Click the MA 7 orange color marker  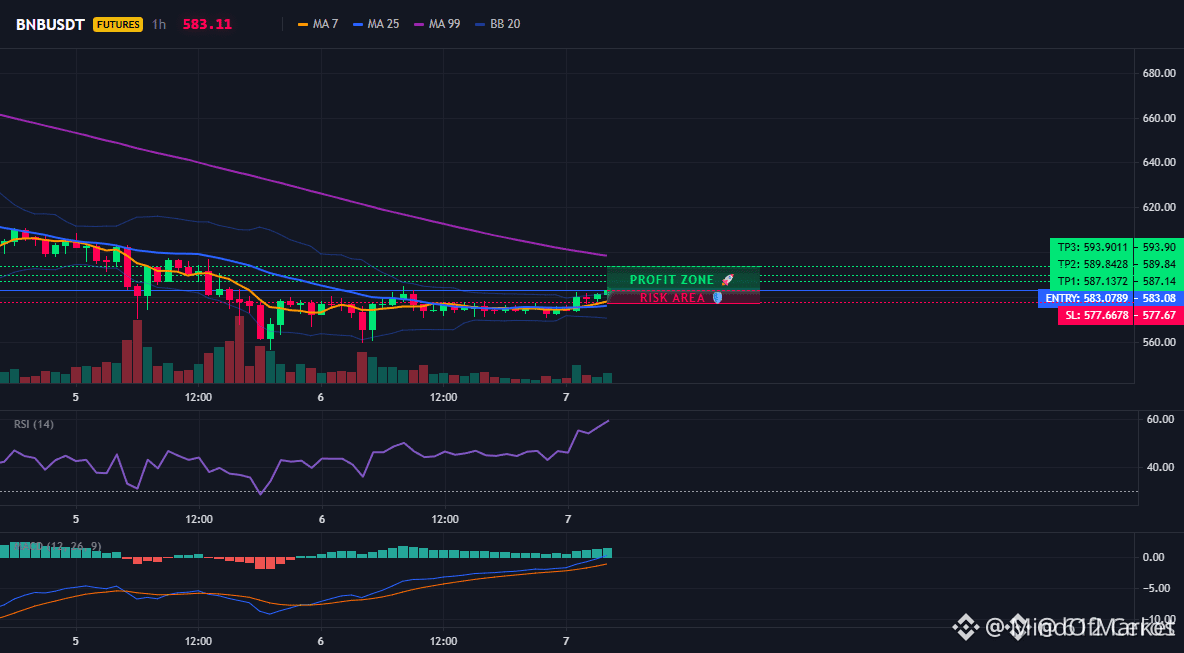coord(304,24)
